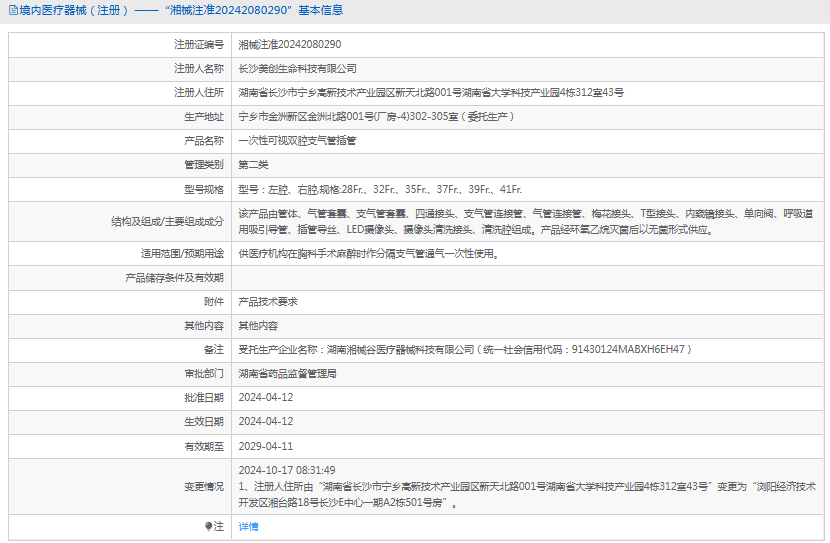830x543 pixels.
Task: Click the 适用范围/预期用途 label
Action: (x=183, y=254)
